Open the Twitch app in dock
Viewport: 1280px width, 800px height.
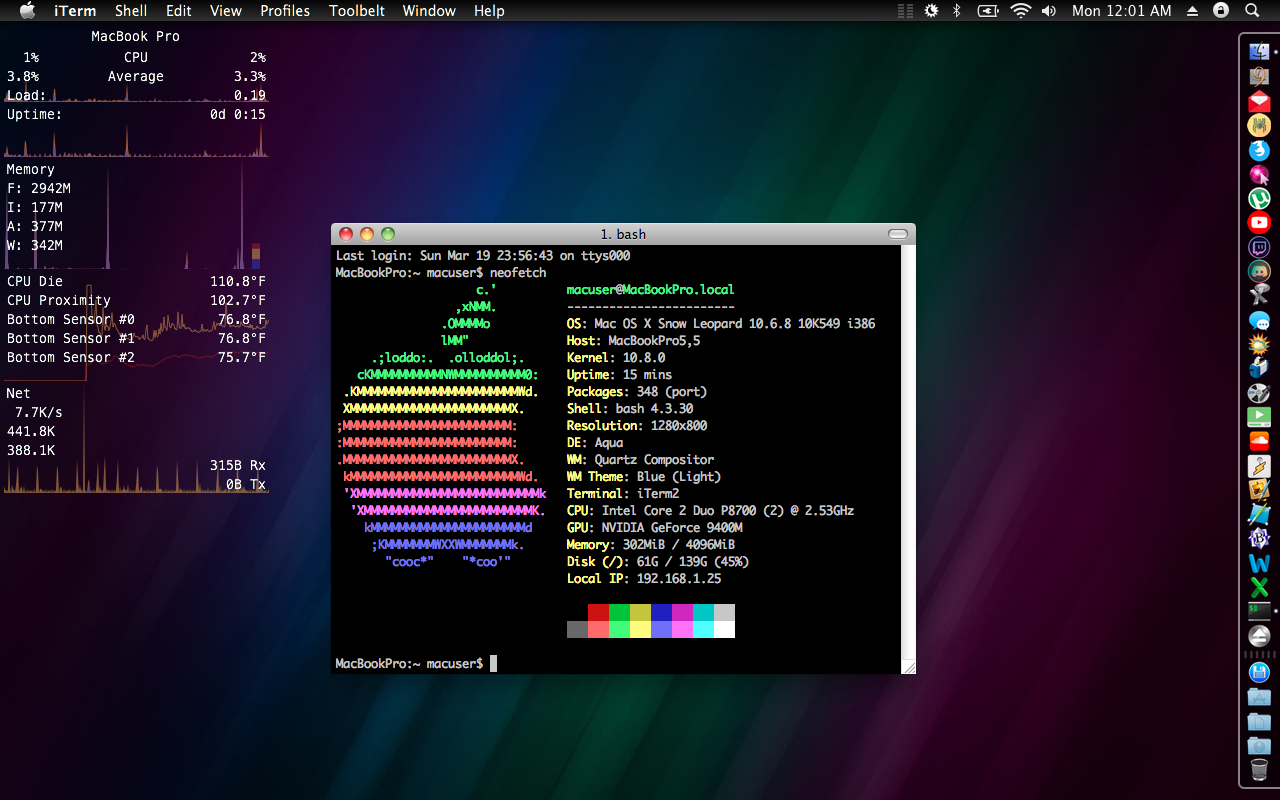point(1259,247)
